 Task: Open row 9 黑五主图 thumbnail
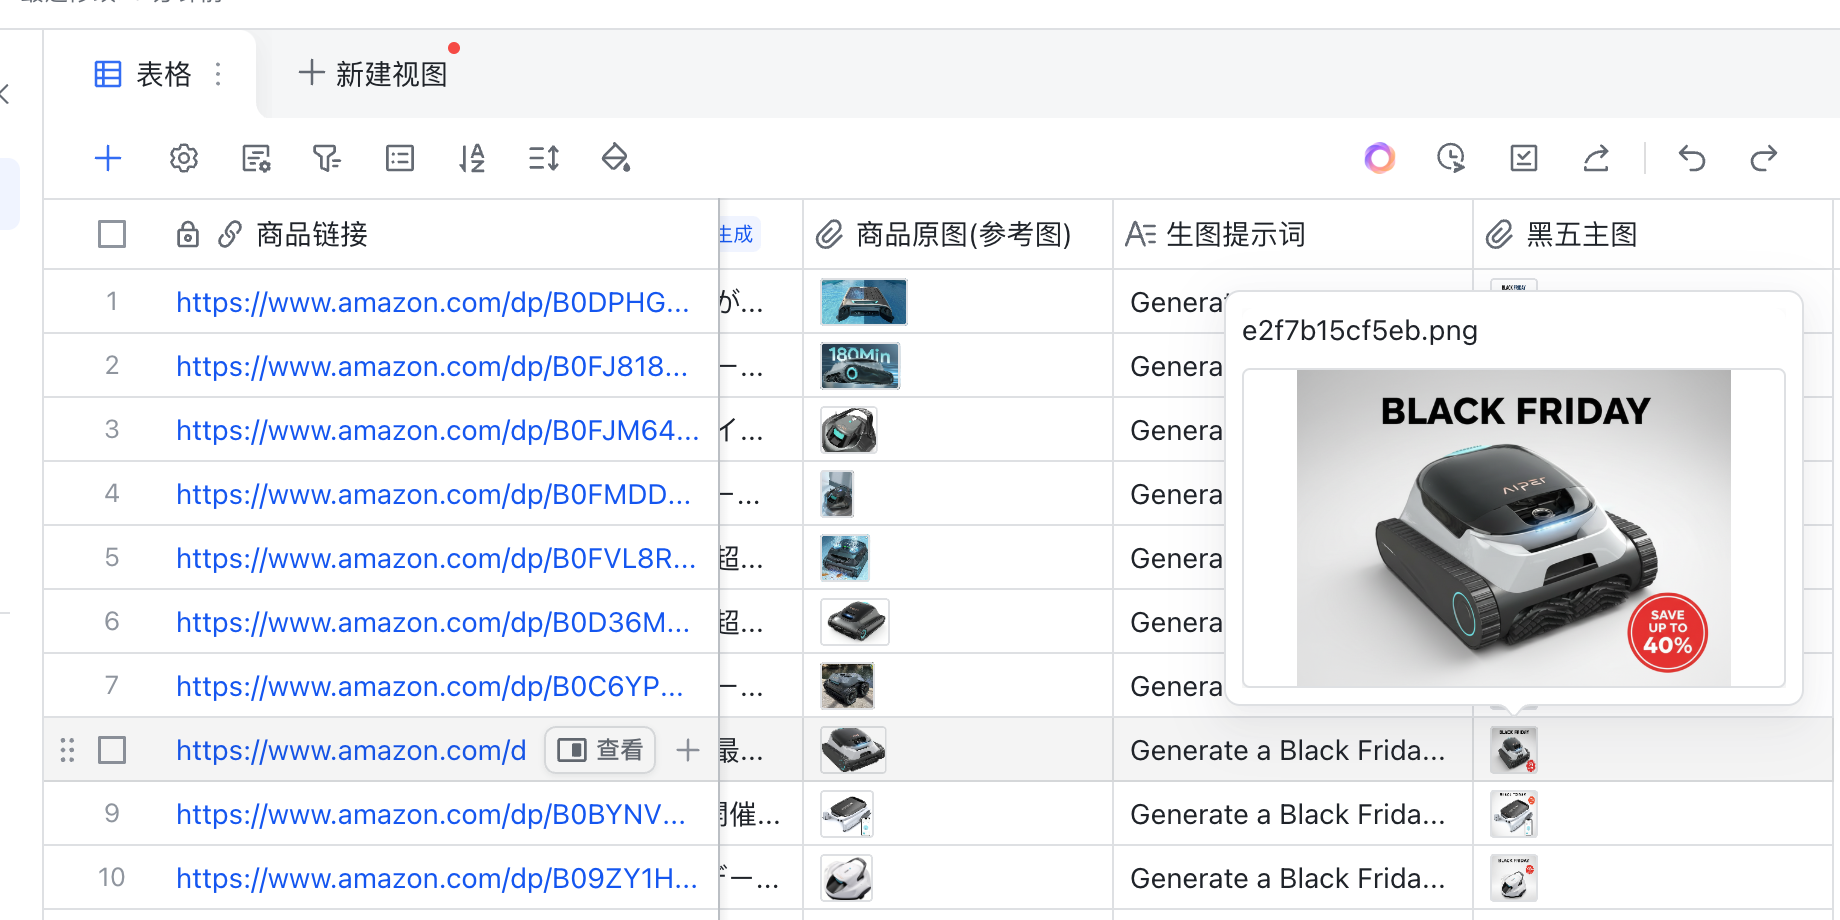(x=1514, y=814)
